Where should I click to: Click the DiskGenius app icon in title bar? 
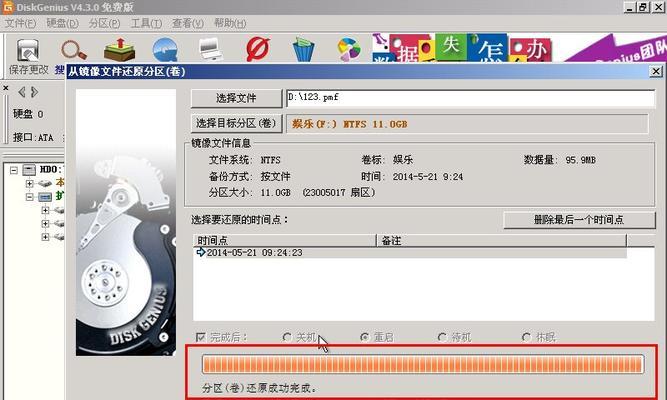(8, 7)
